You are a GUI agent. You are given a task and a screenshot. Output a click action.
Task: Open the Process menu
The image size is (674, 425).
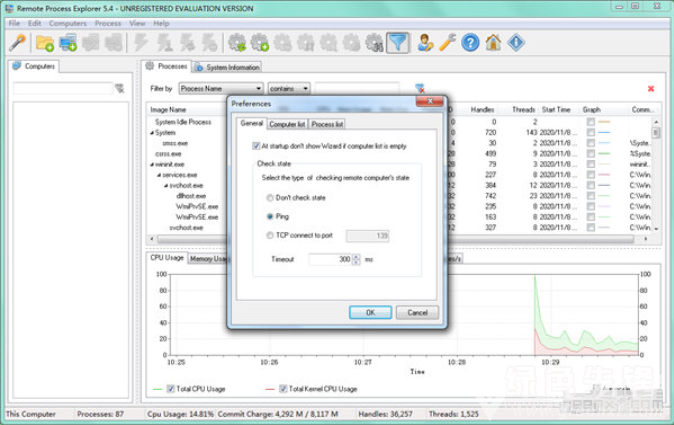click(108, 23)
